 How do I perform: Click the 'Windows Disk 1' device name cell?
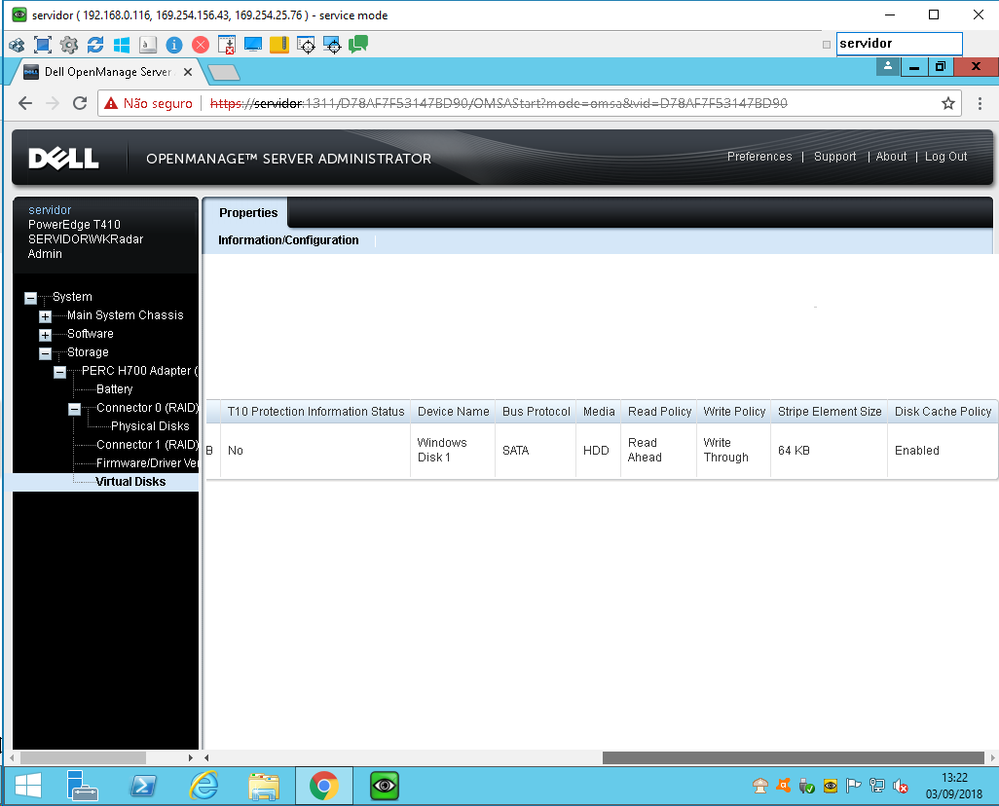click(453, 450)
